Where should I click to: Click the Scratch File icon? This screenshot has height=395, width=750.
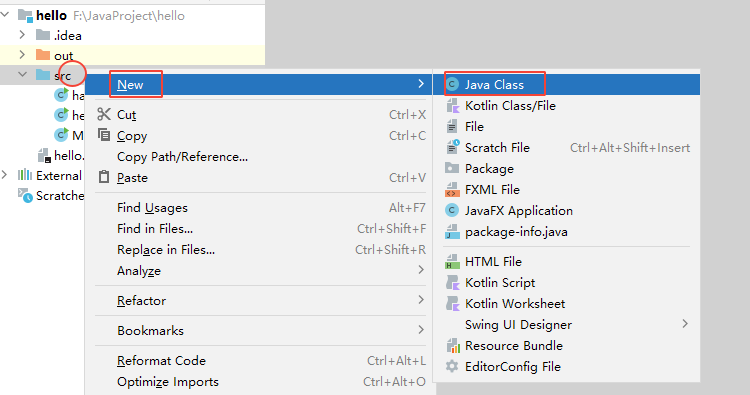(x=452, y=147)
